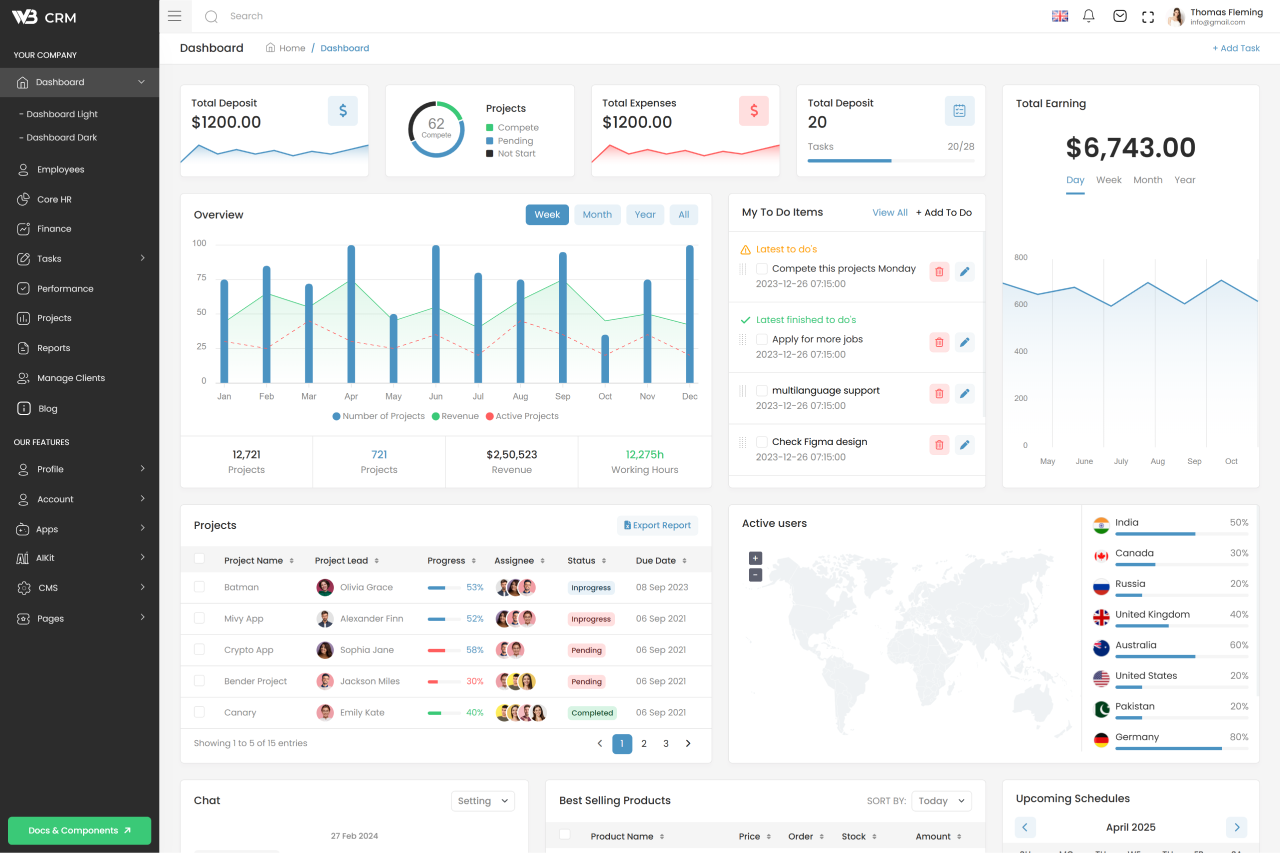This screenshot has height=853, width=1280.
Task: Switch Overview chart to Year
Action: (645, 215)
